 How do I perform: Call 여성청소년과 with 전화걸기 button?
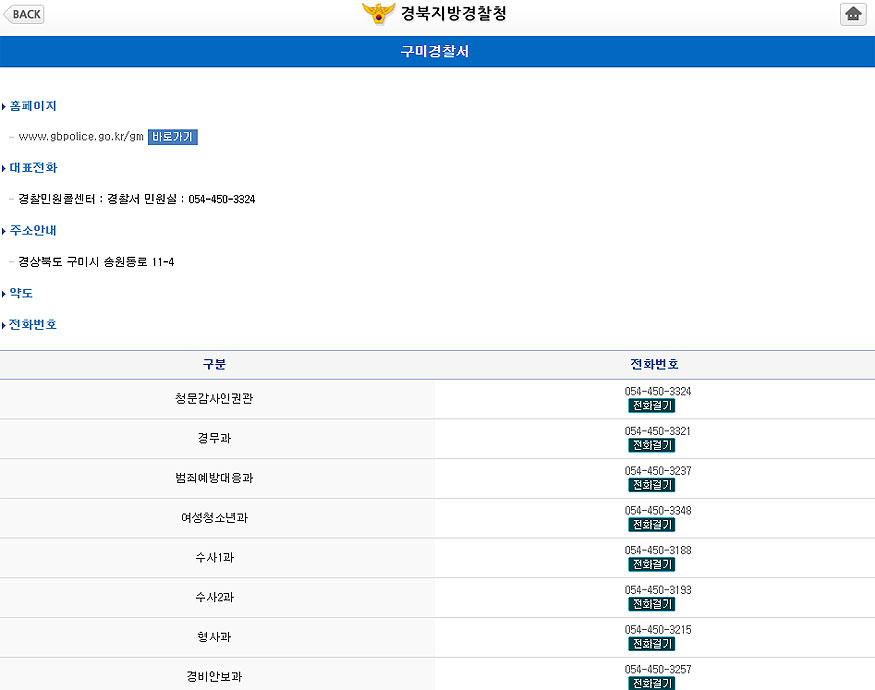pos(651,525)
